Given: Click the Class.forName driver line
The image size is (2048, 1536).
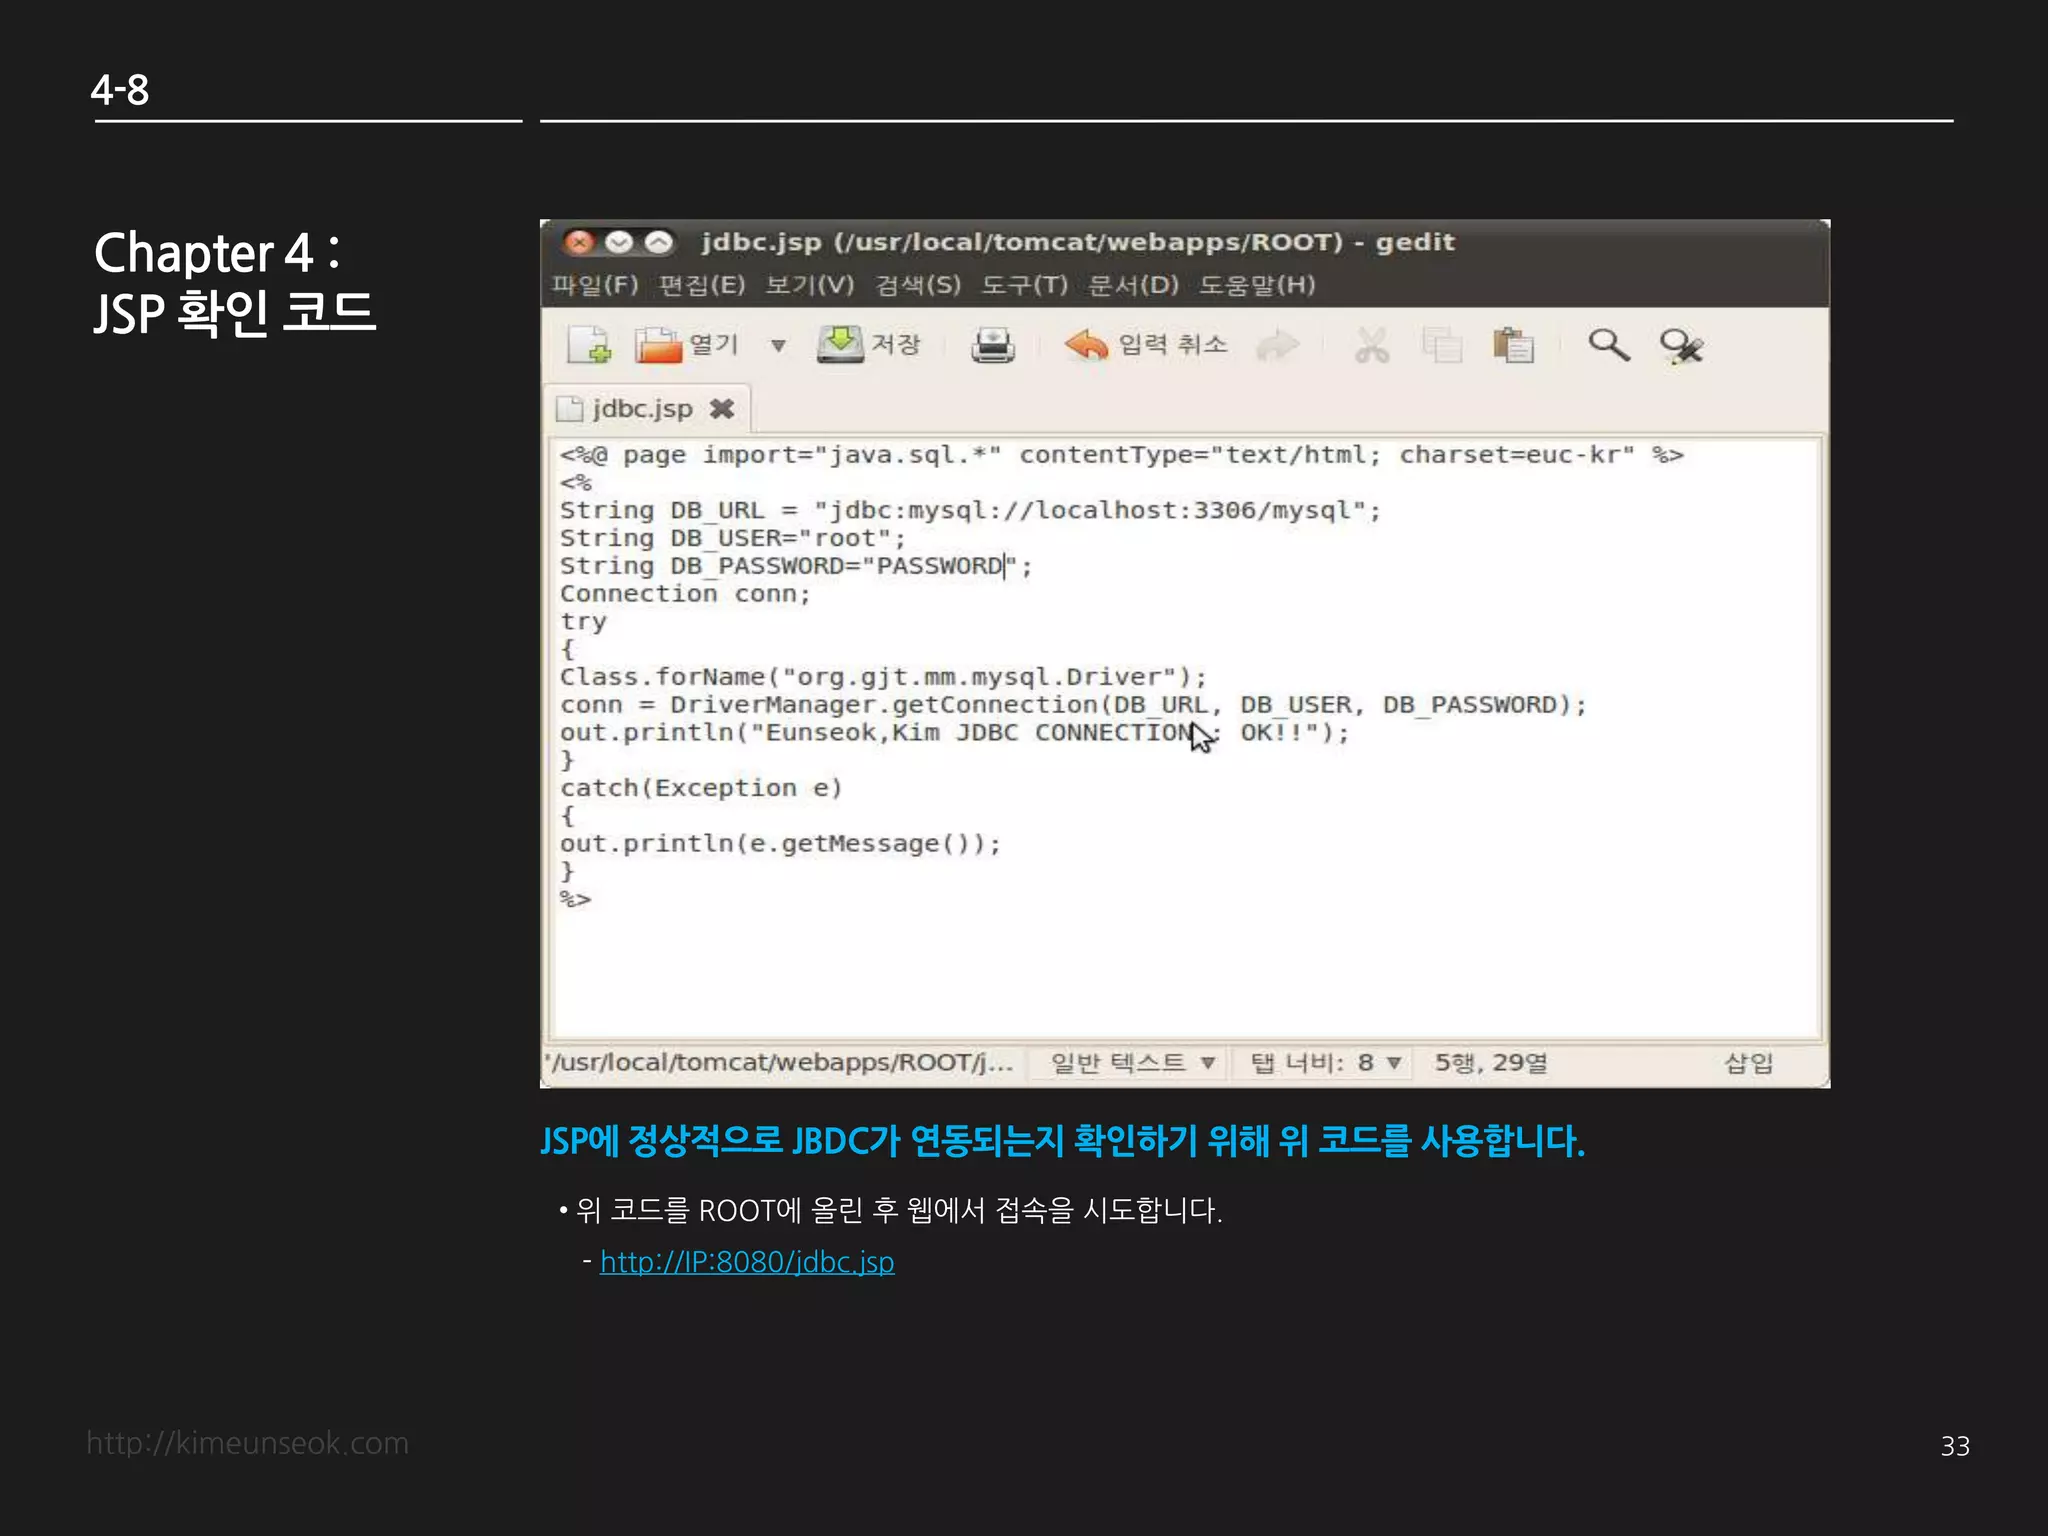Looking at the screenshot, I should tap(883, 677).
